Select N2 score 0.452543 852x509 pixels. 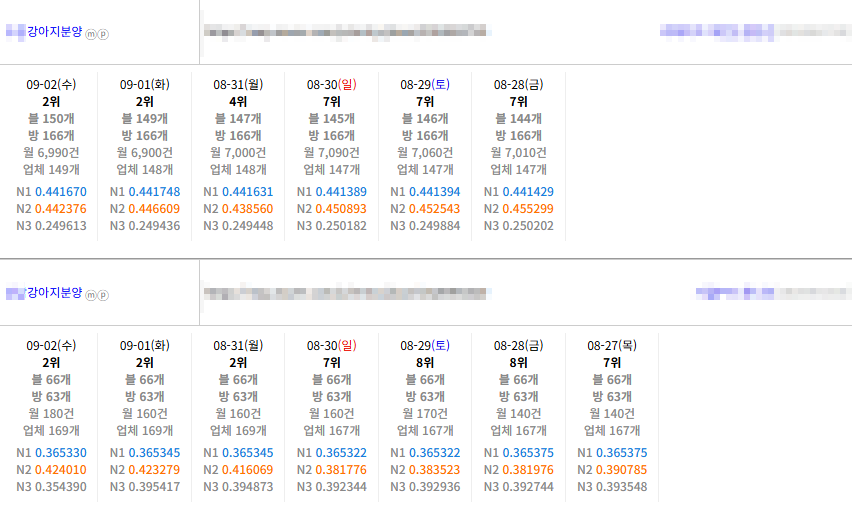(435, 209)
